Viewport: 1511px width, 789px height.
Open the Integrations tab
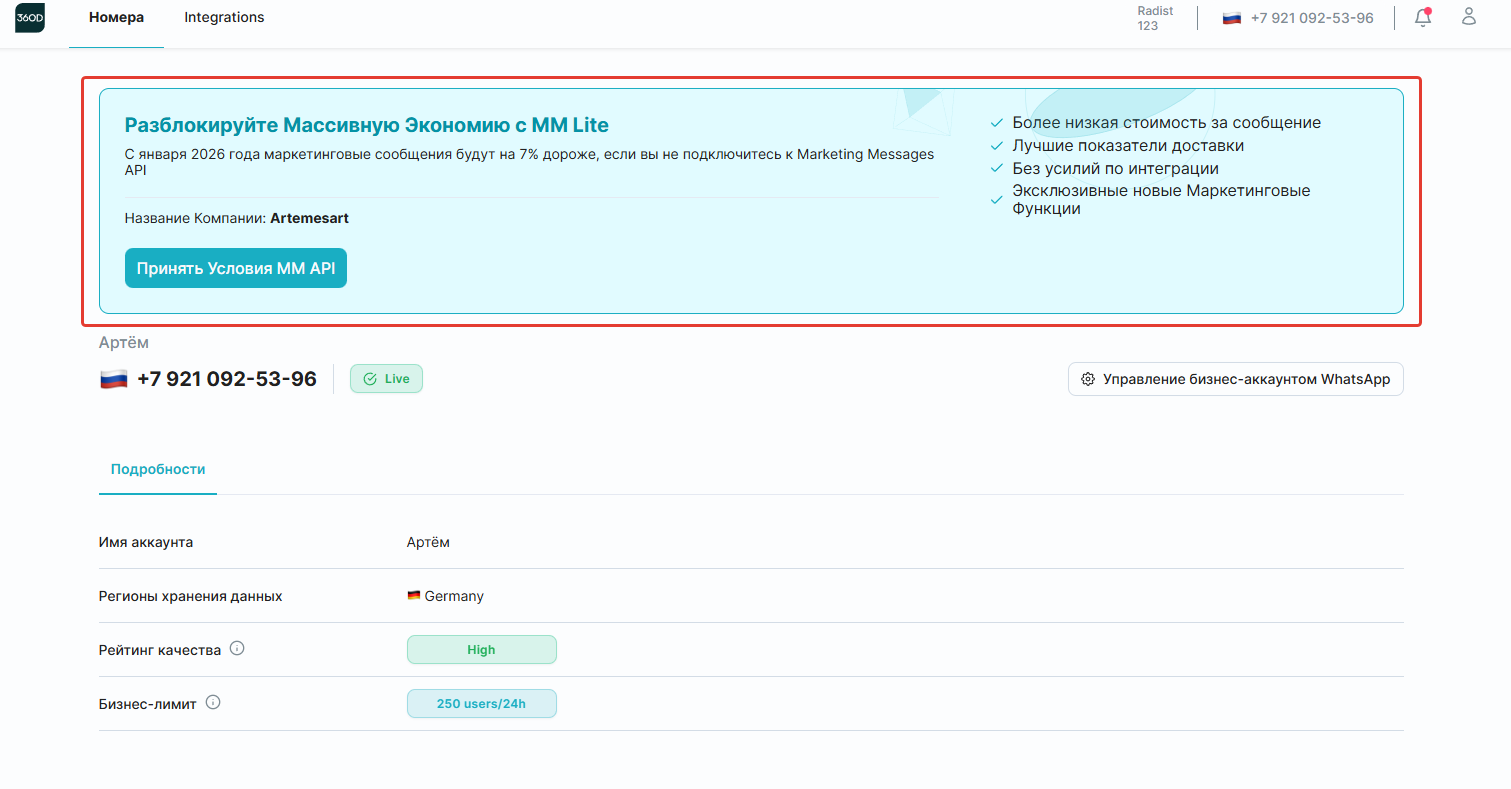[x=224, y=17]
